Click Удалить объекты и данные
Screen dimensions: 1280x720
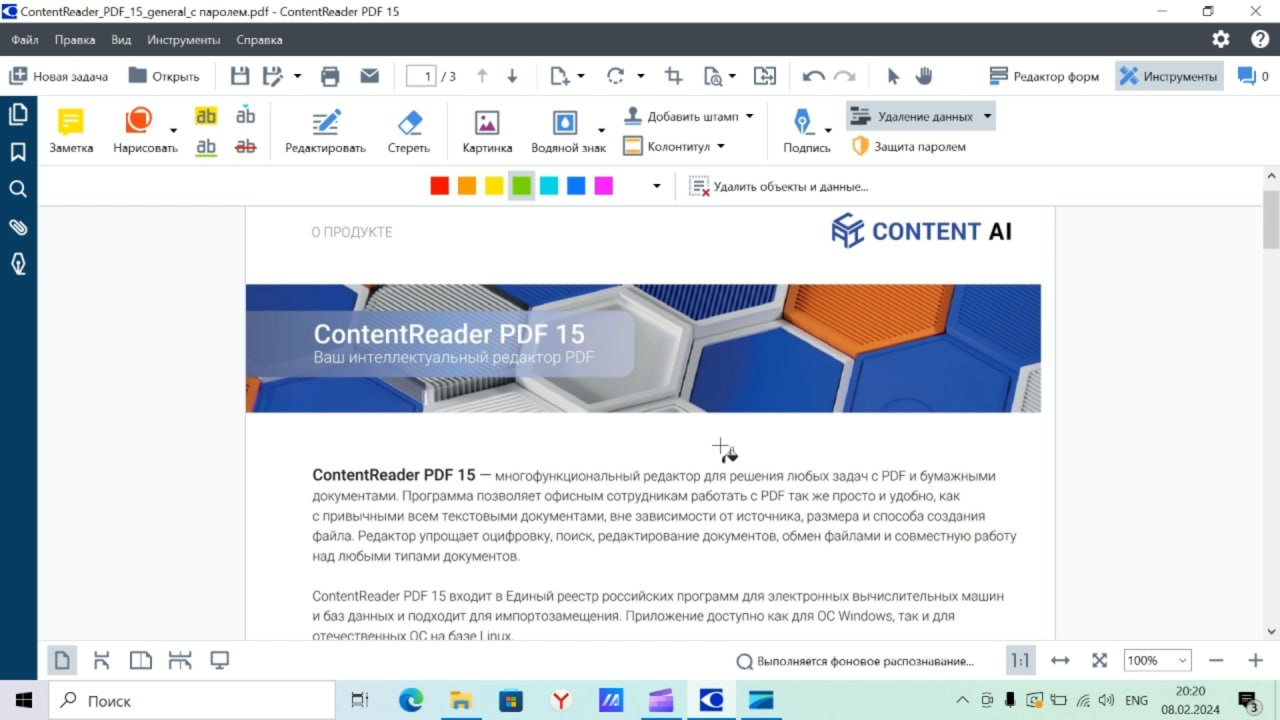780,185
